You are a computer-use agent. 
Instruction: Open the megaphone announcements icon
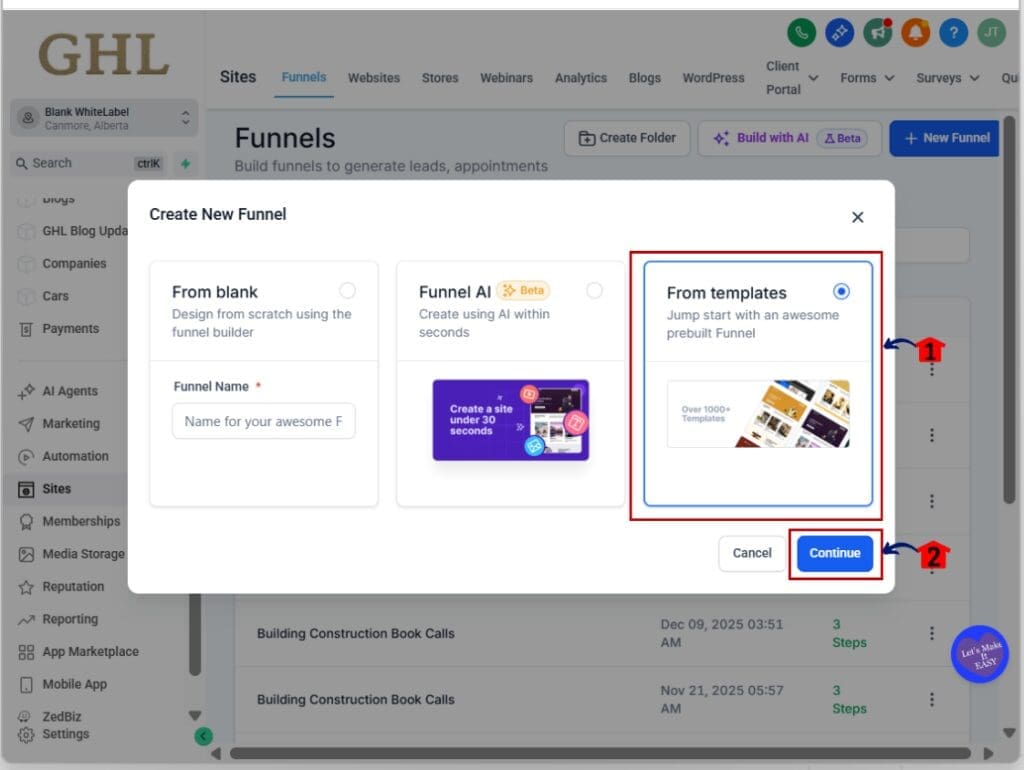click(x=877, y=33)
